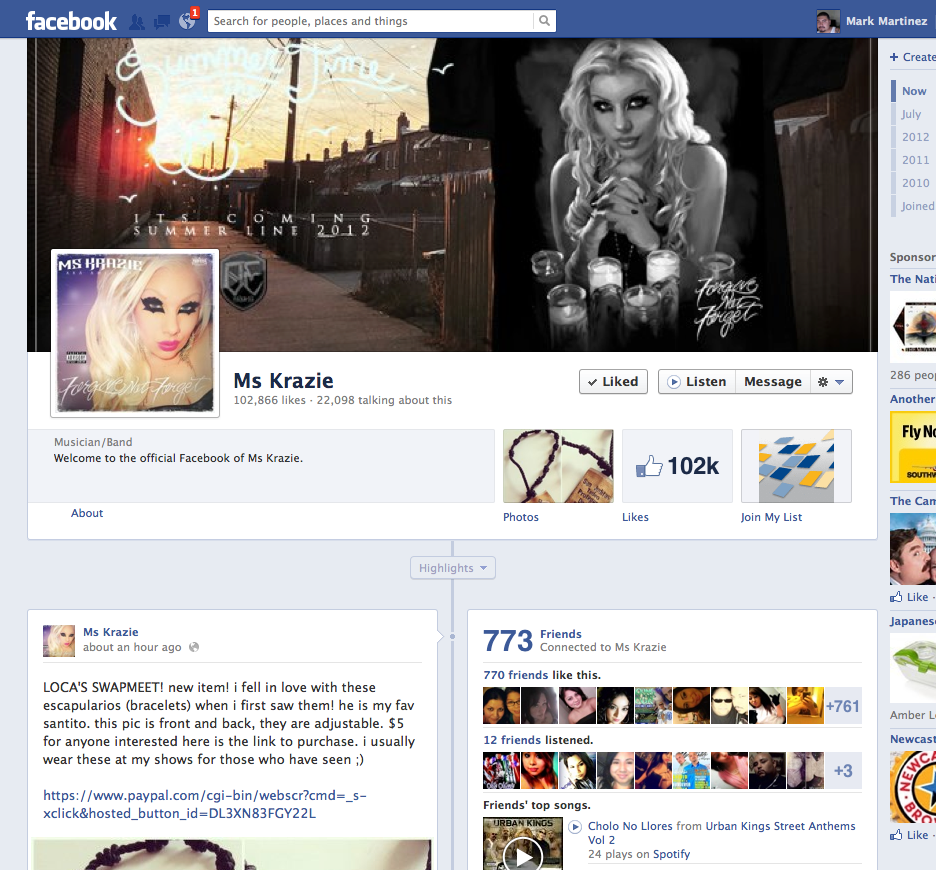Screen dimensions: 936x870
Task: Show +3 more friends who listened
Action: tap(843, 771)
